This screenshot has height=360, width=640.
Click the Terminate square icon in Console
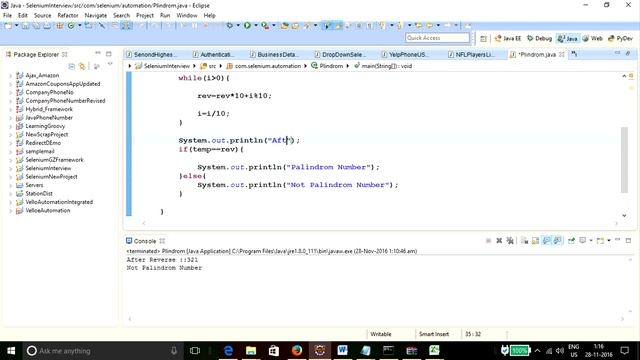click(x=488, y=241)
